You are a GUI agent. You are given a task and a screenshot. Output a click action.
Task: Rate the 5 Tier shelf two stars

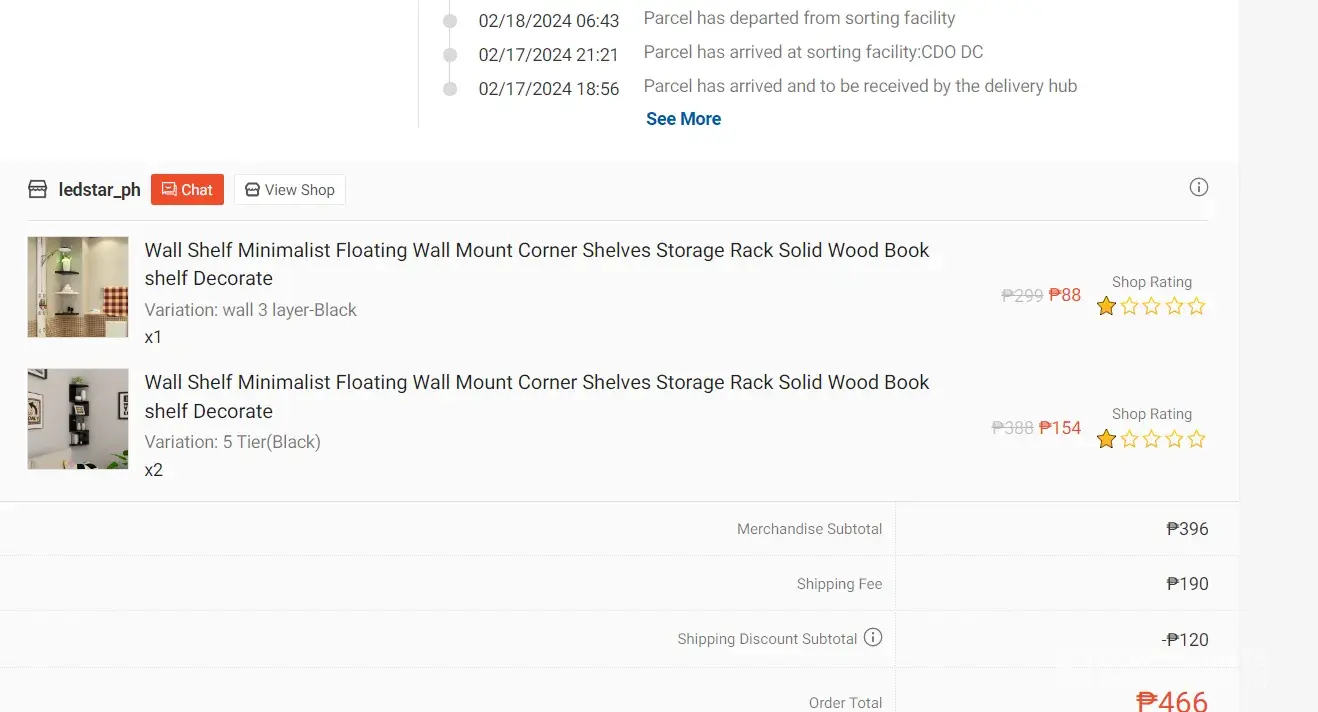click(x=1129, y=439)
